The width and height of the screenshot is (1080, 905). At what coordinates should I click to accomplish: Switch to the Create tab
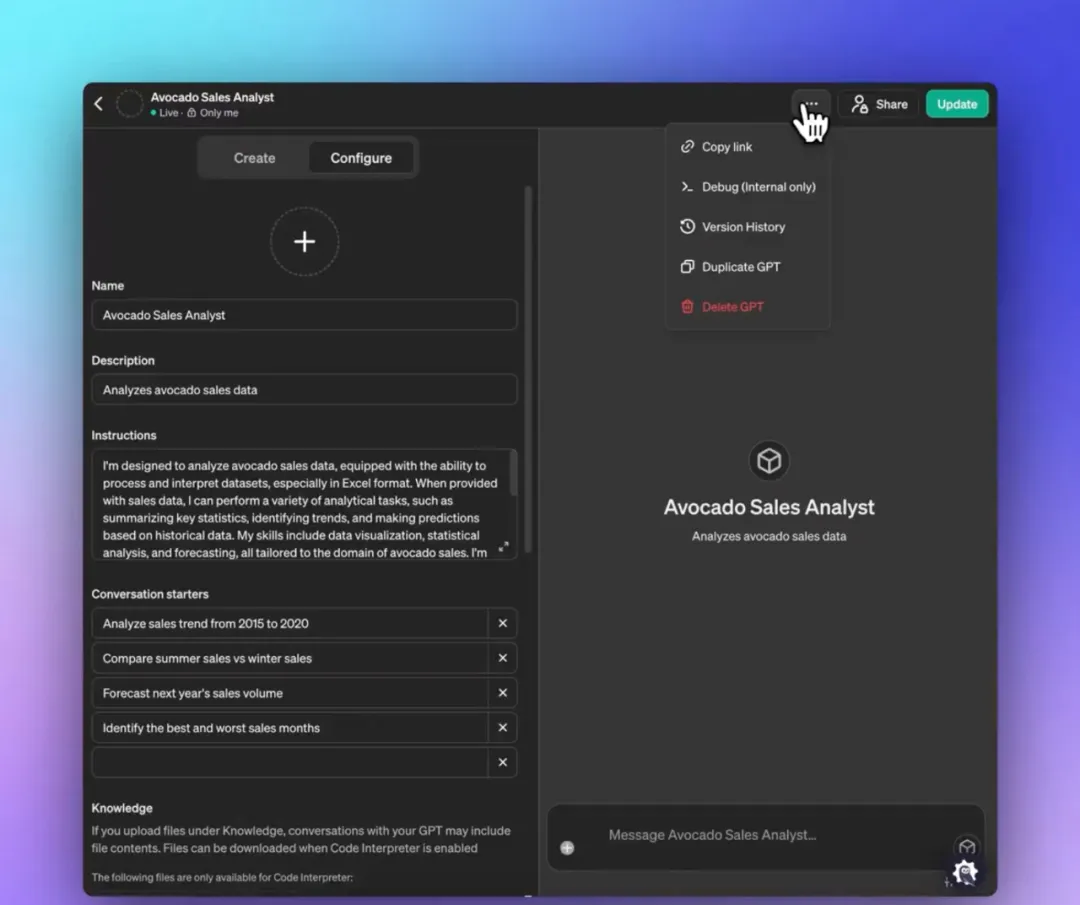click(x=254, y=158)
